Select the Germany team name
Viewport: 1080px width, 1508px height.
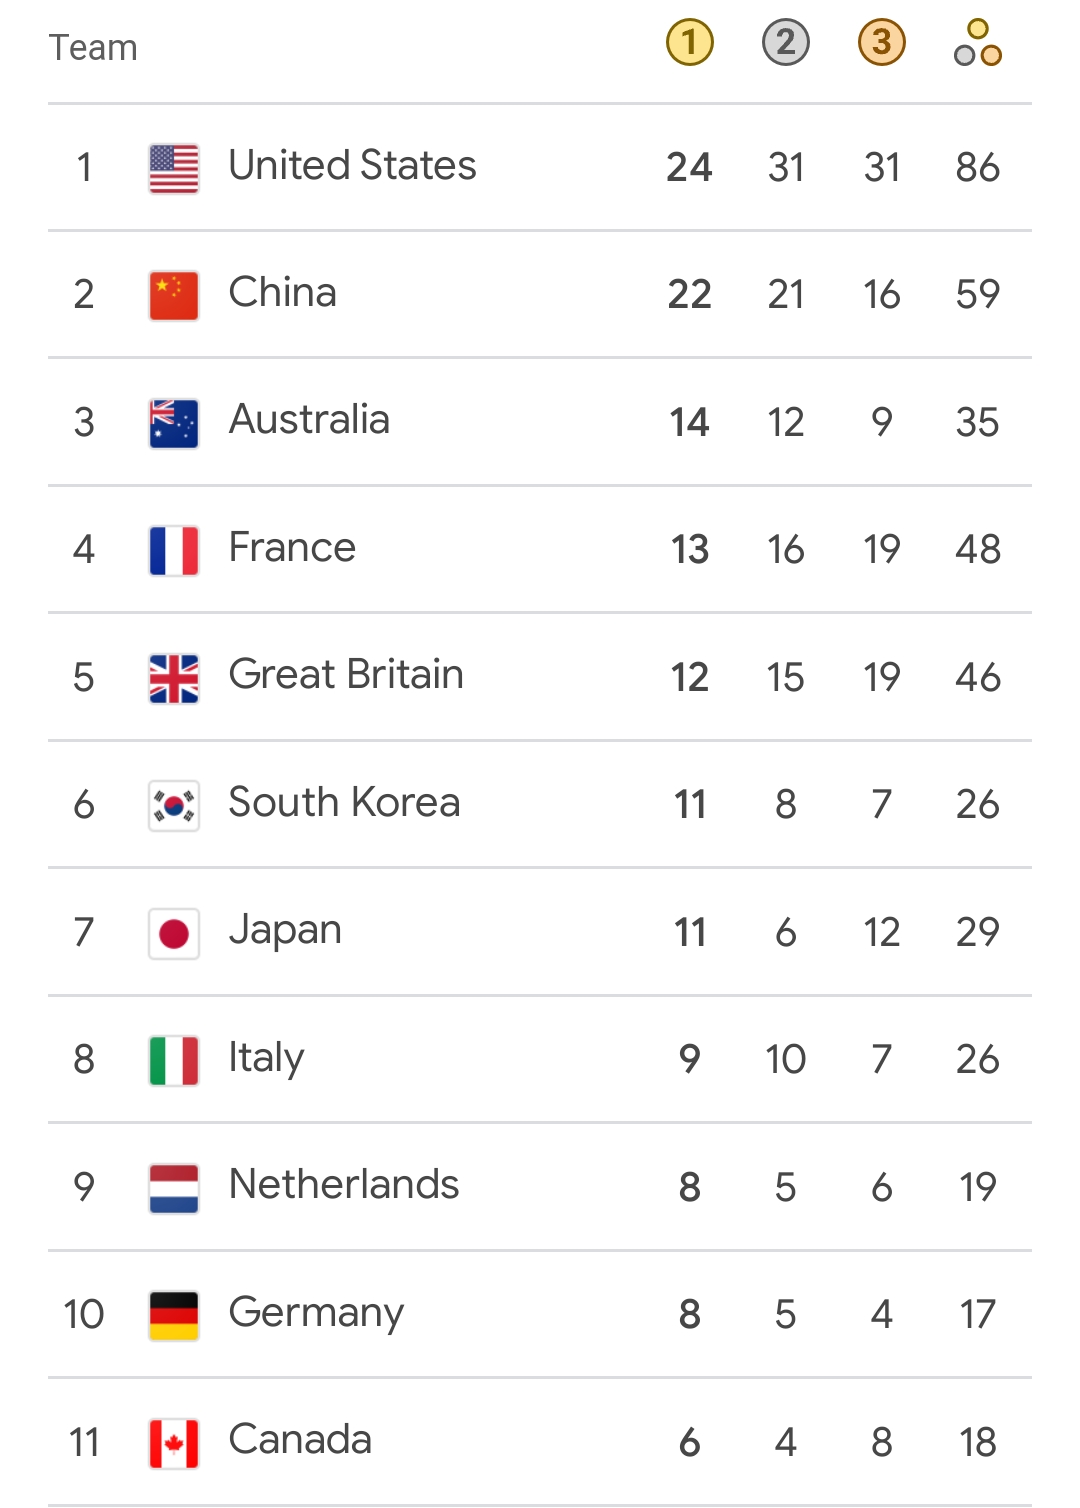(316, 1313)
